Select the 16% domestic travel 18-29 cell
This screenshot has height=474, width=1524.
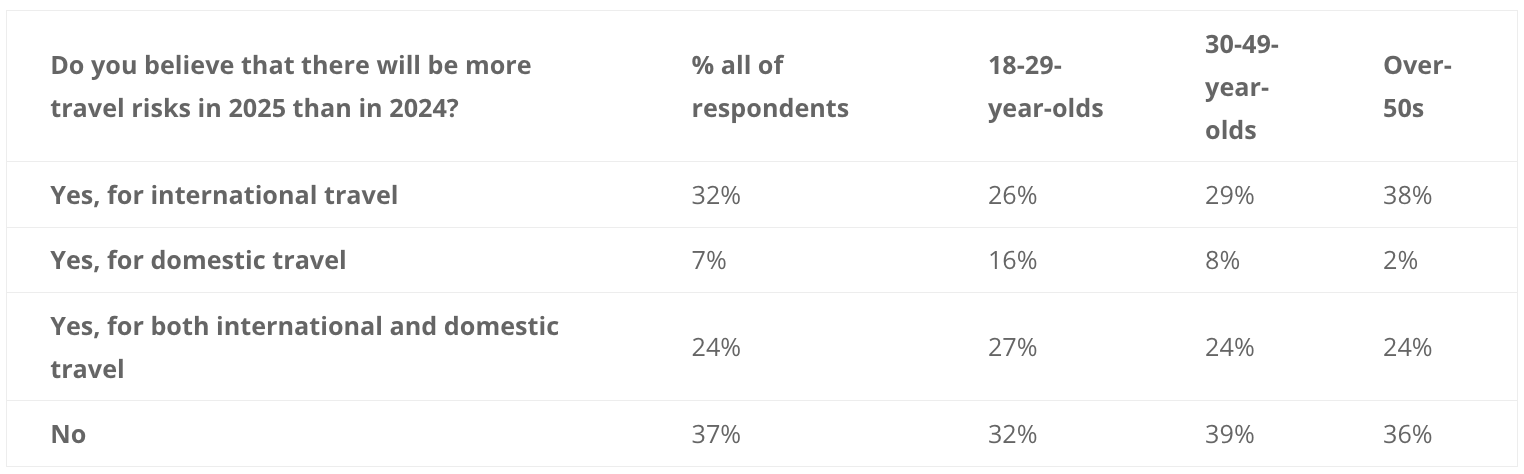coord(1012,260)
